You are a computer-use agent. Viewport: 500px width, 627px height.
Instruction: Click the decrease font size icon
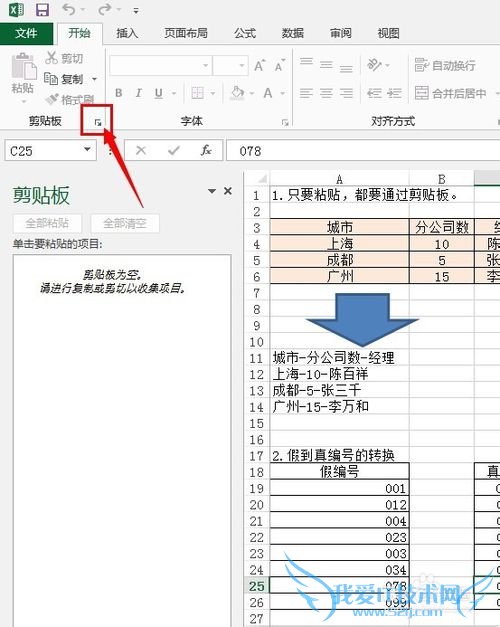280,65
